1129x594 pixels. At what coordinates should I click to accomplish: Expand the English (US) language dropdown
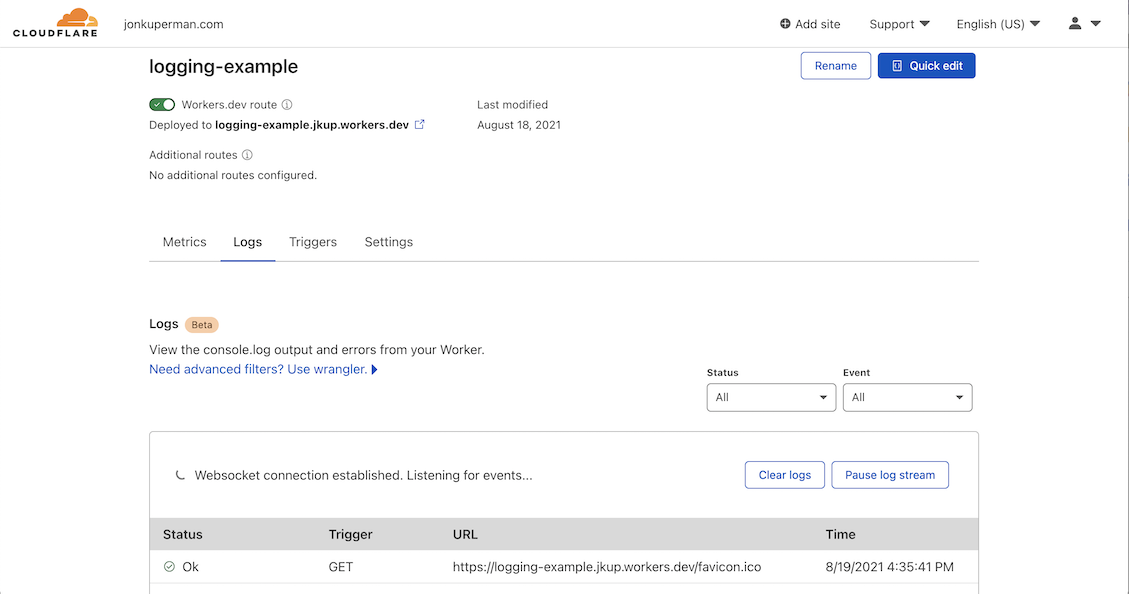click(997, 23)
